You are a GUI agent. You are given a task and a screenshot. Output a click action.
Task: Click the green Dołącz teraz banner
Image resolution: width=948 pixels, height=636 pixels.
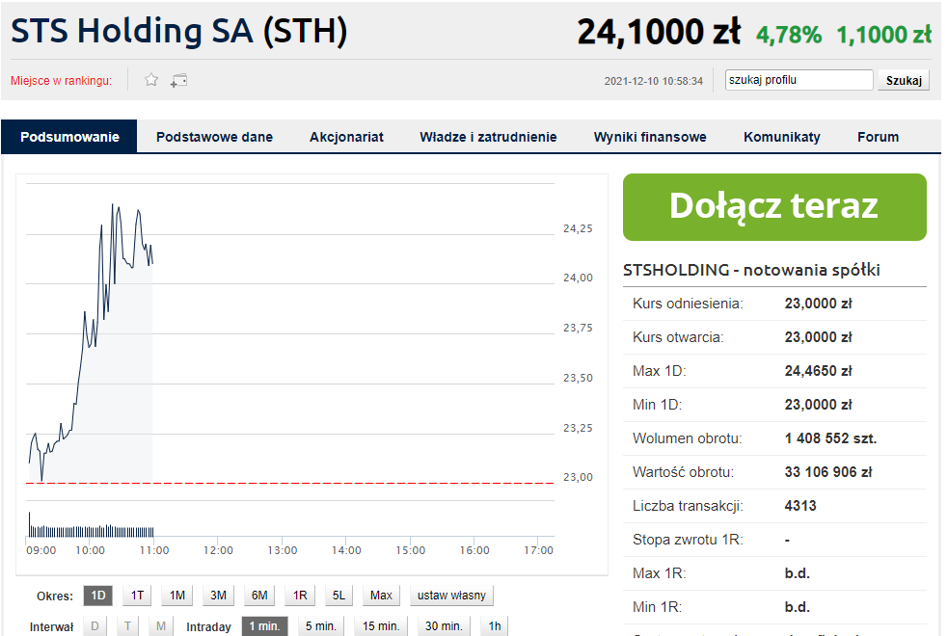pos(774,207)
